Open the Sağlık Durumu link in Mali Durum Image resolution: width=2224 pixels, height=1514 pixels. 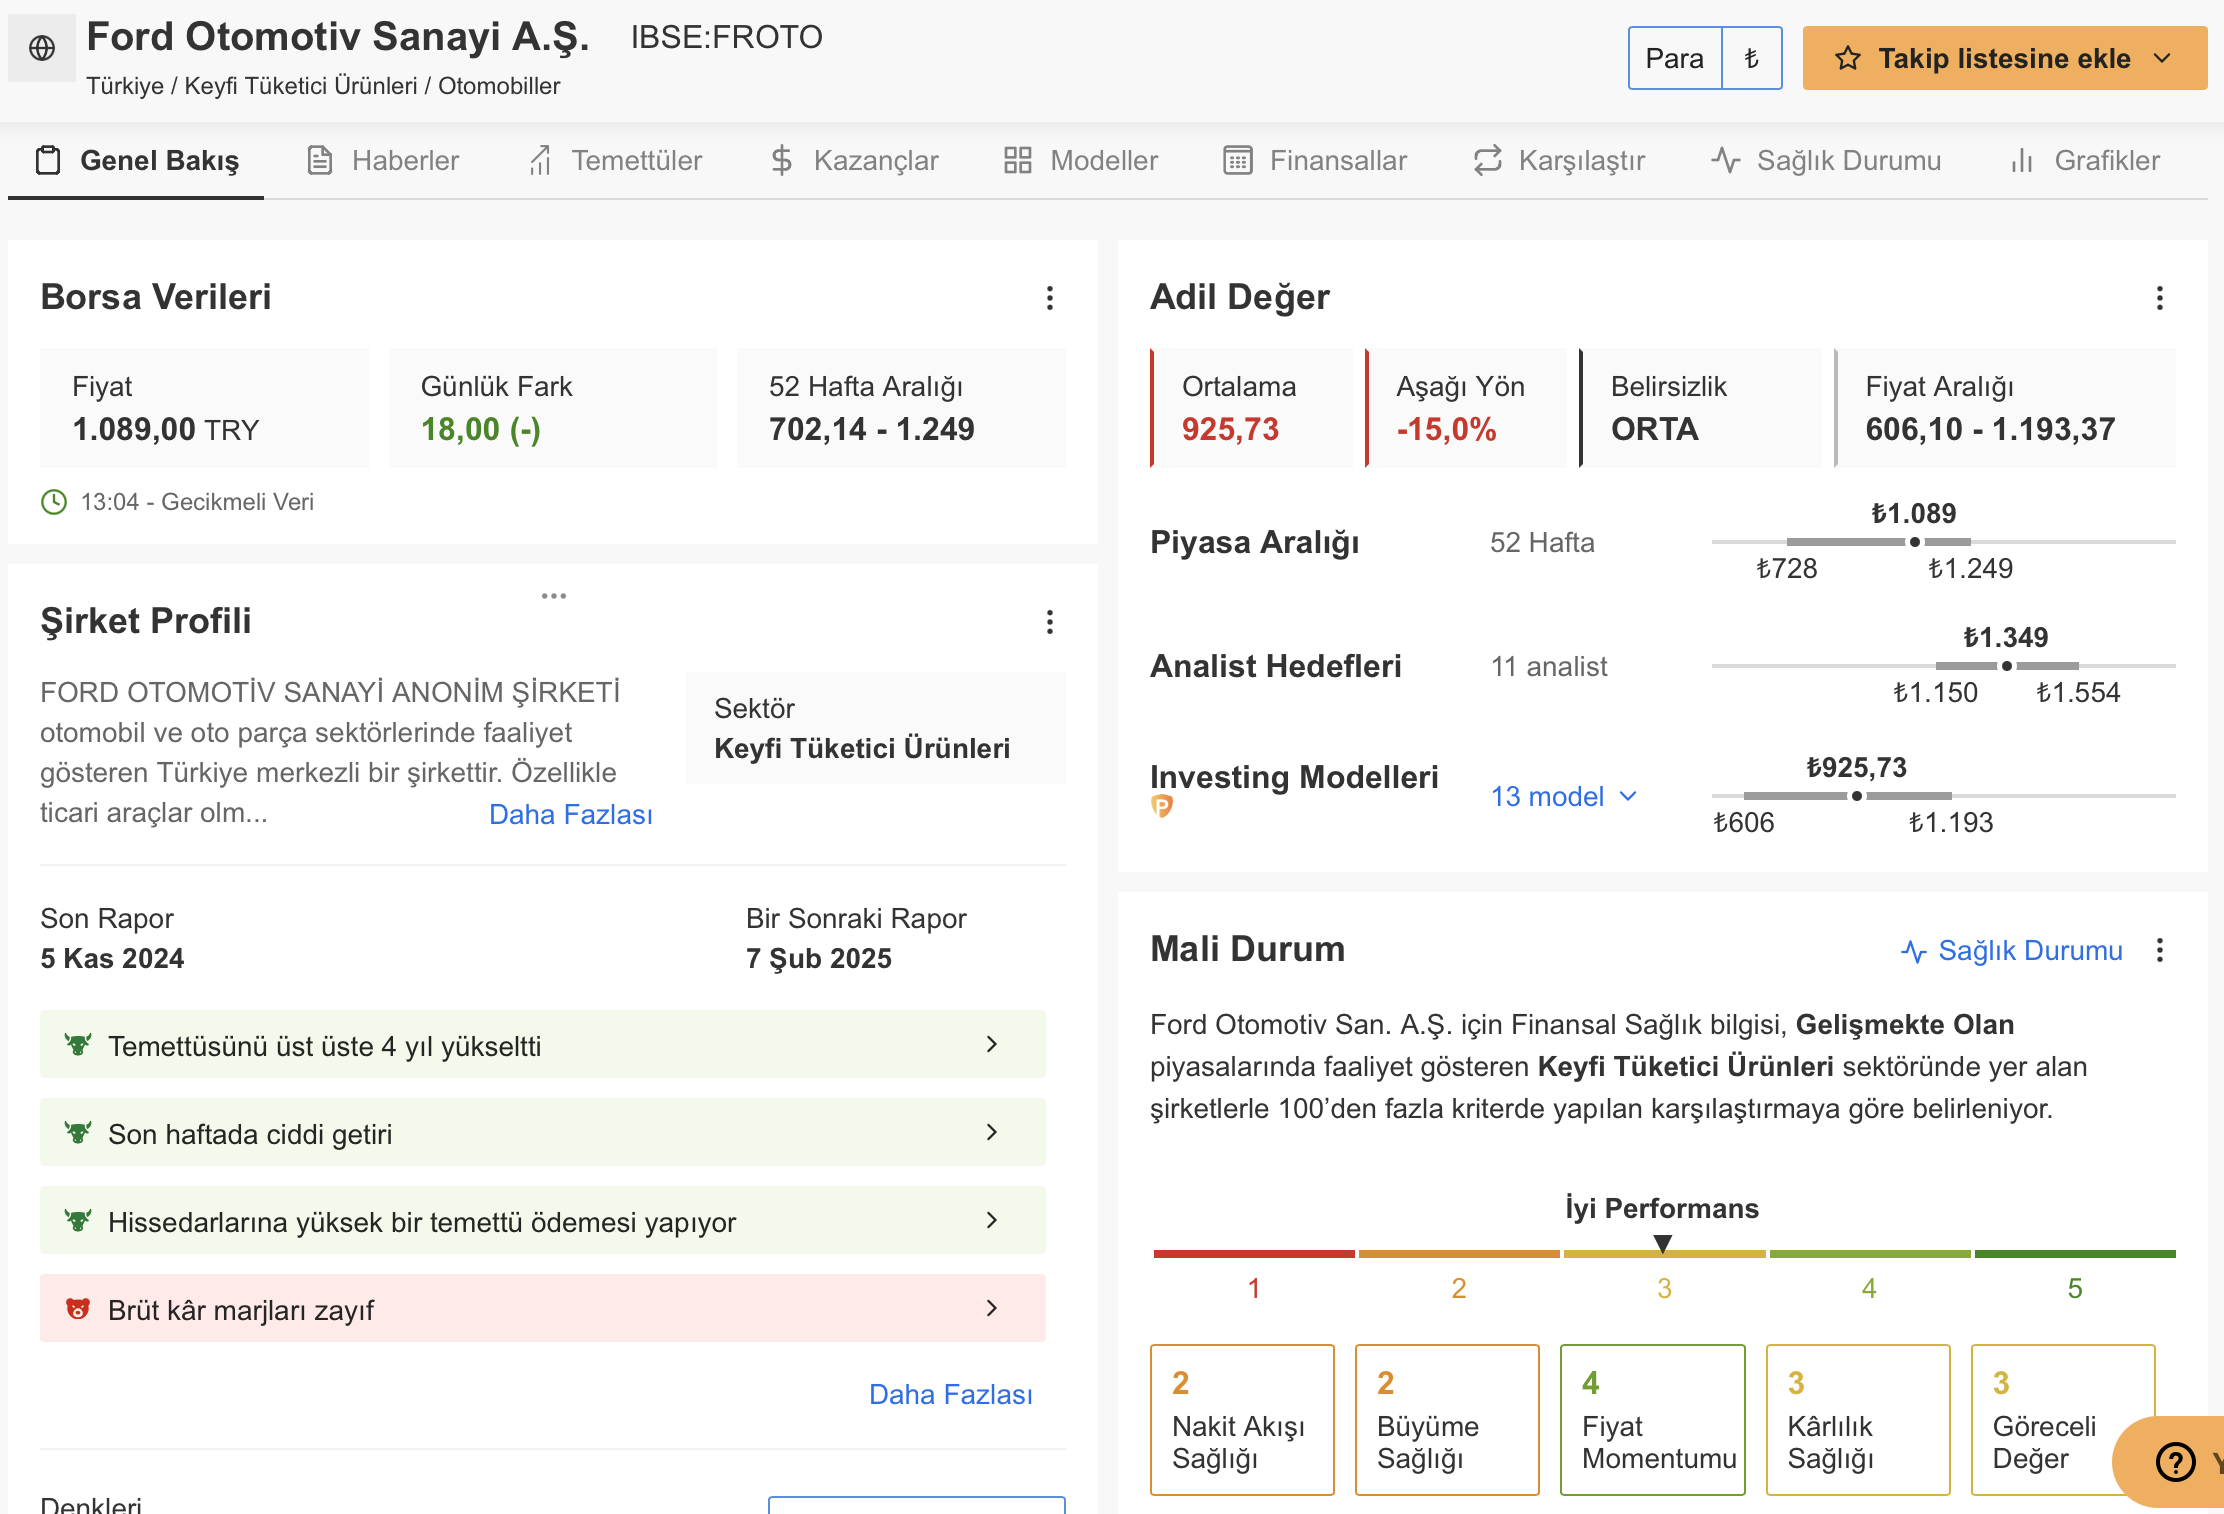pyautogui.click(x=2012, y=951)
